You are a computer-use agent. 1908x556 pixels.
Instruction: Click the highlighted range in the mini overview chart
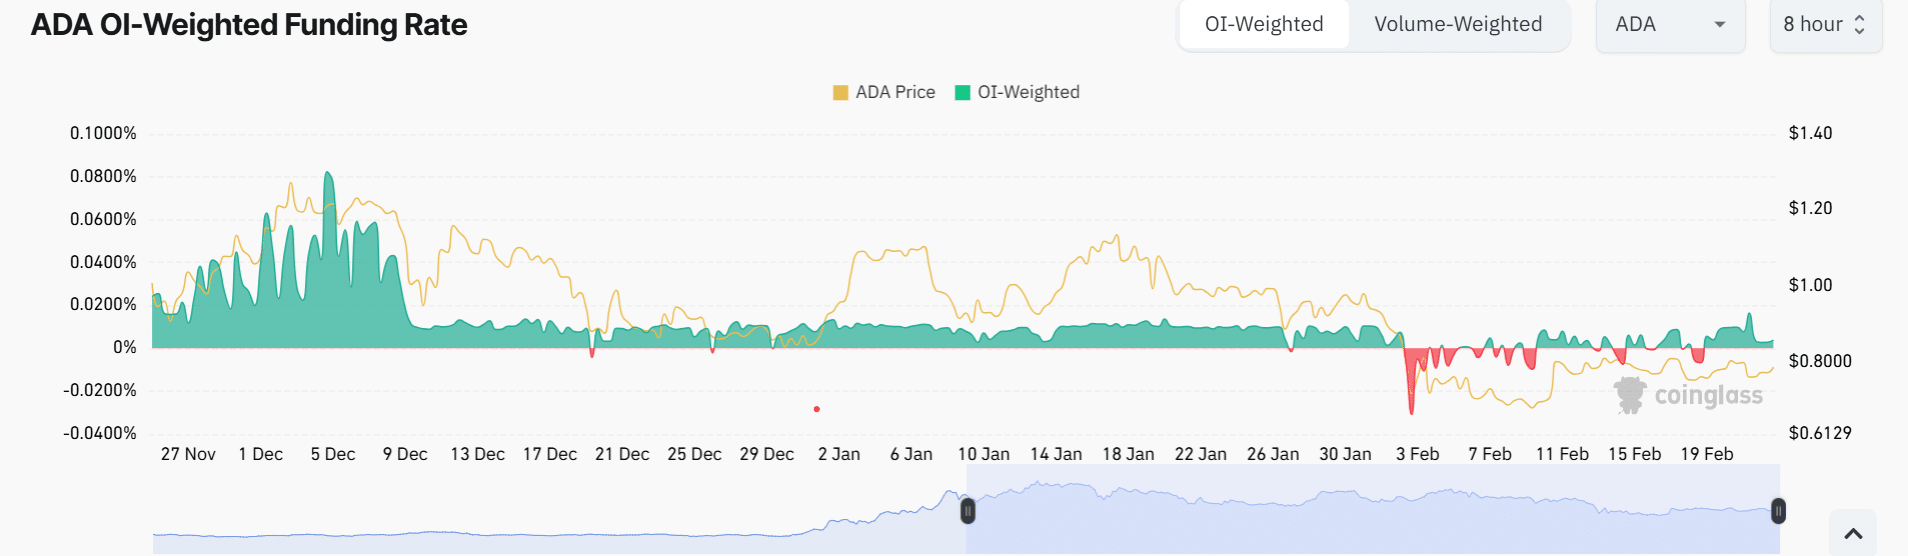[1370, 511]
